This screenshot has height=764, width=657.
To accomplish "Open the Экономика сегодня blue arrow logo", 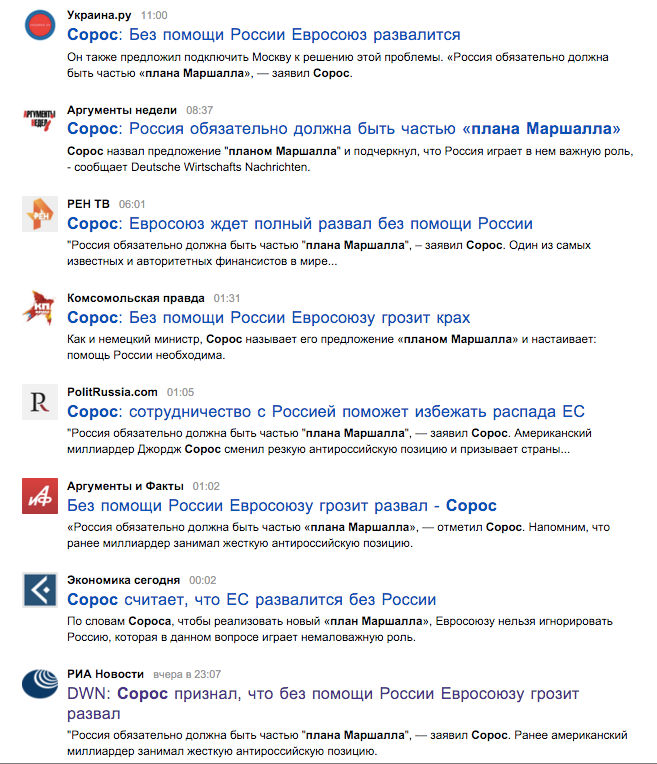I will coord(40,590).
